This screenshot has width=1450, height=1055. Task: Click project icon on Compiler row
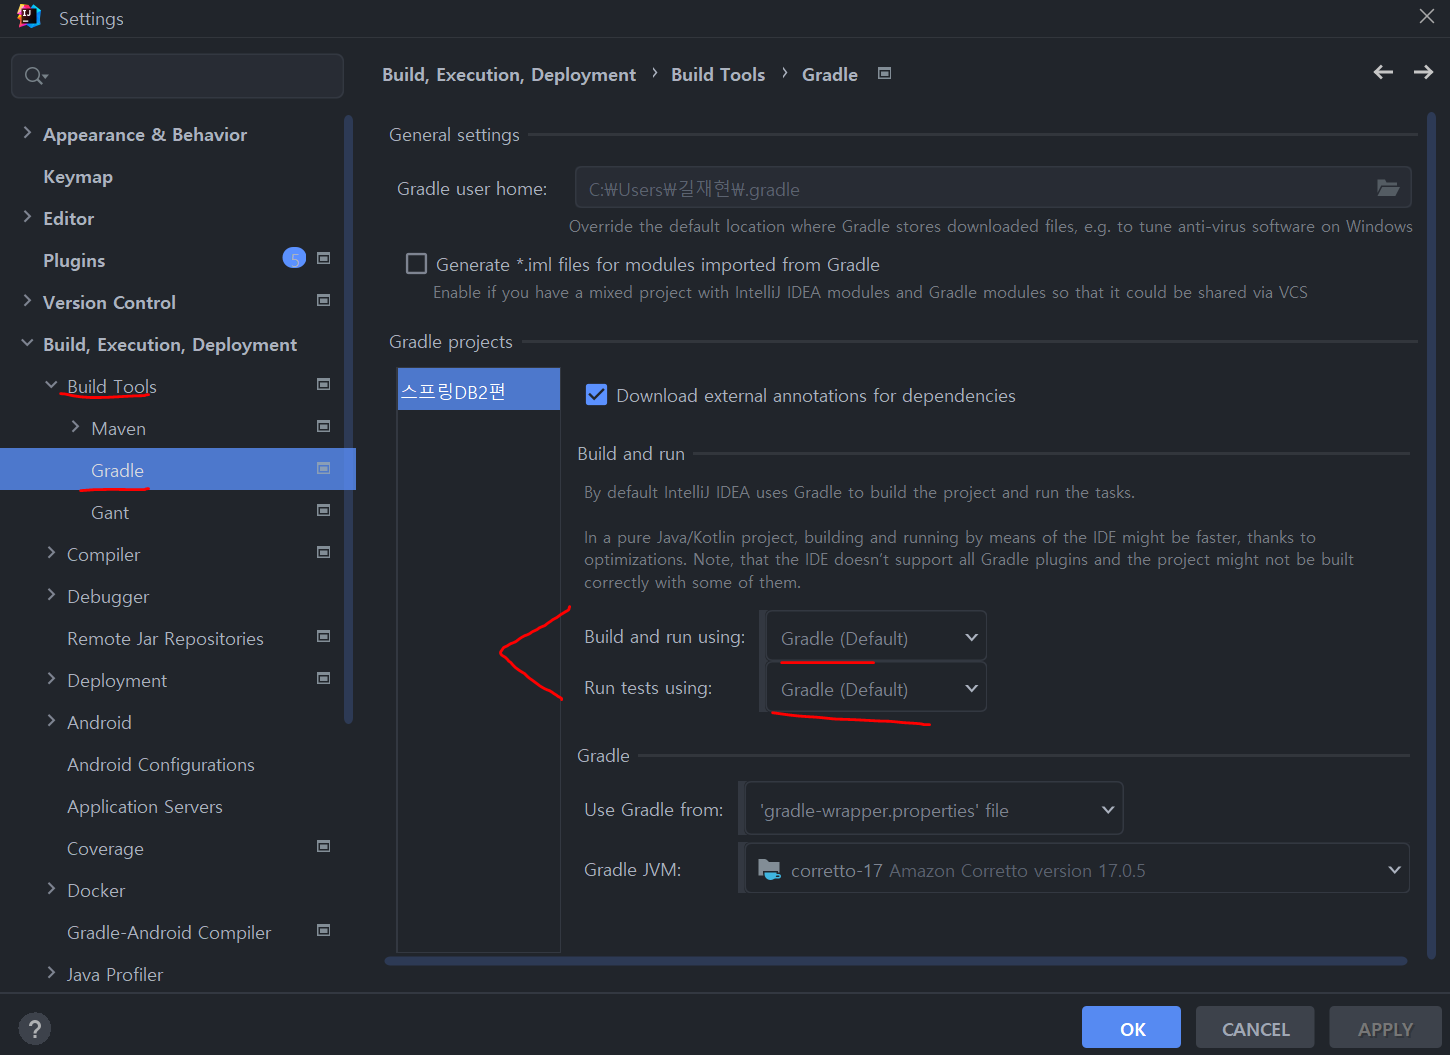323,552
